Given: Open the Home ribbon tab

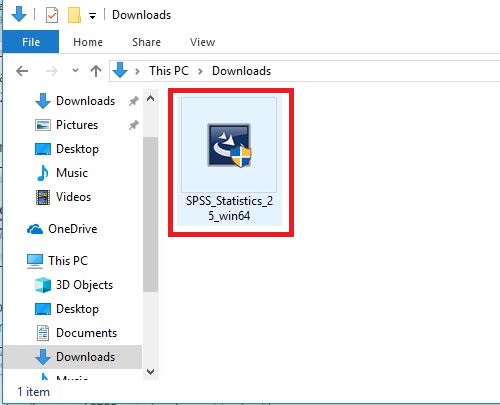Looking at the screenshot, I should 88,42.
